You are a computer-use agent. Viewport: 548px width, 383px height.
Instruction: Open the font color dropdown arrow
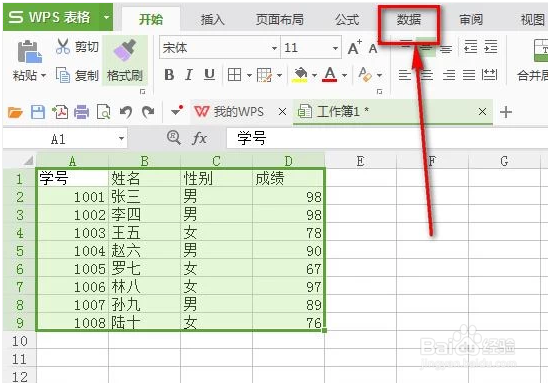pyautogui.click(x=344, y=75)
